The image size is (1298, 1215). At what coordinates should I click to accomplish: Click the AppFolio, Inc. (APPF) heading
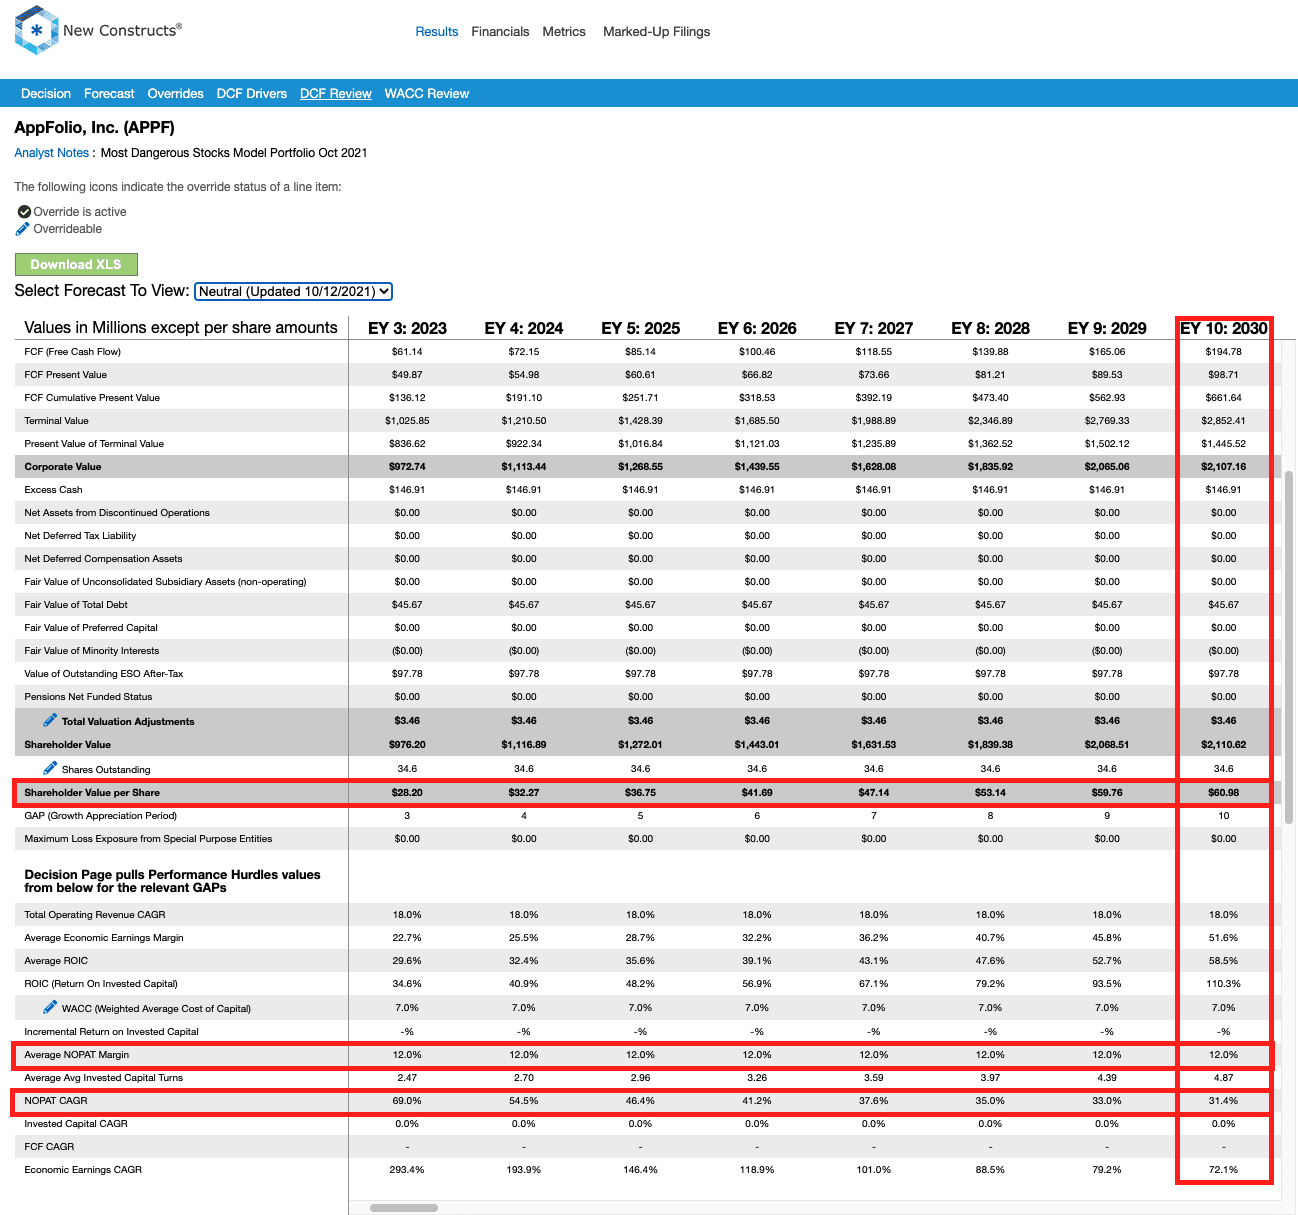[95, 128]
